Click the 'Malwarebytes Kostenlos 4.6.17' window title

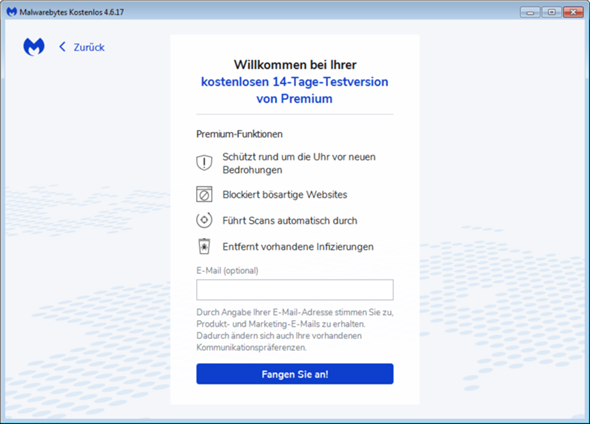71,12
